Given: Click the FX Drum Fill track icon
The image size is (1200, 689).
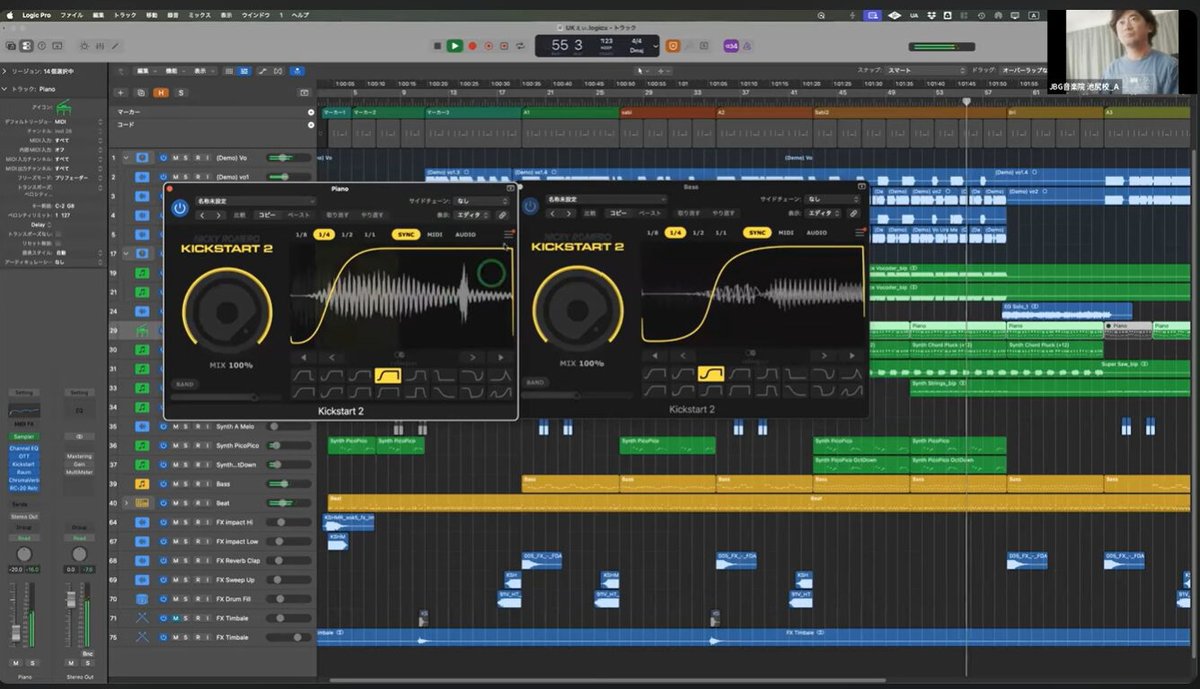Looking at the screenshot, I should tap(142, 598).
